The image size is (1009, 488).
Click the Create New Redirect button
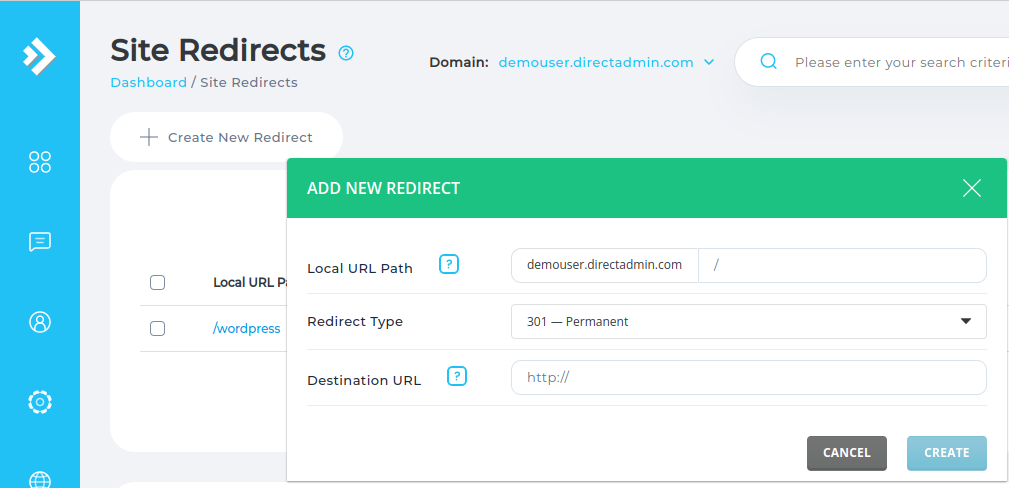coord(227,137)
